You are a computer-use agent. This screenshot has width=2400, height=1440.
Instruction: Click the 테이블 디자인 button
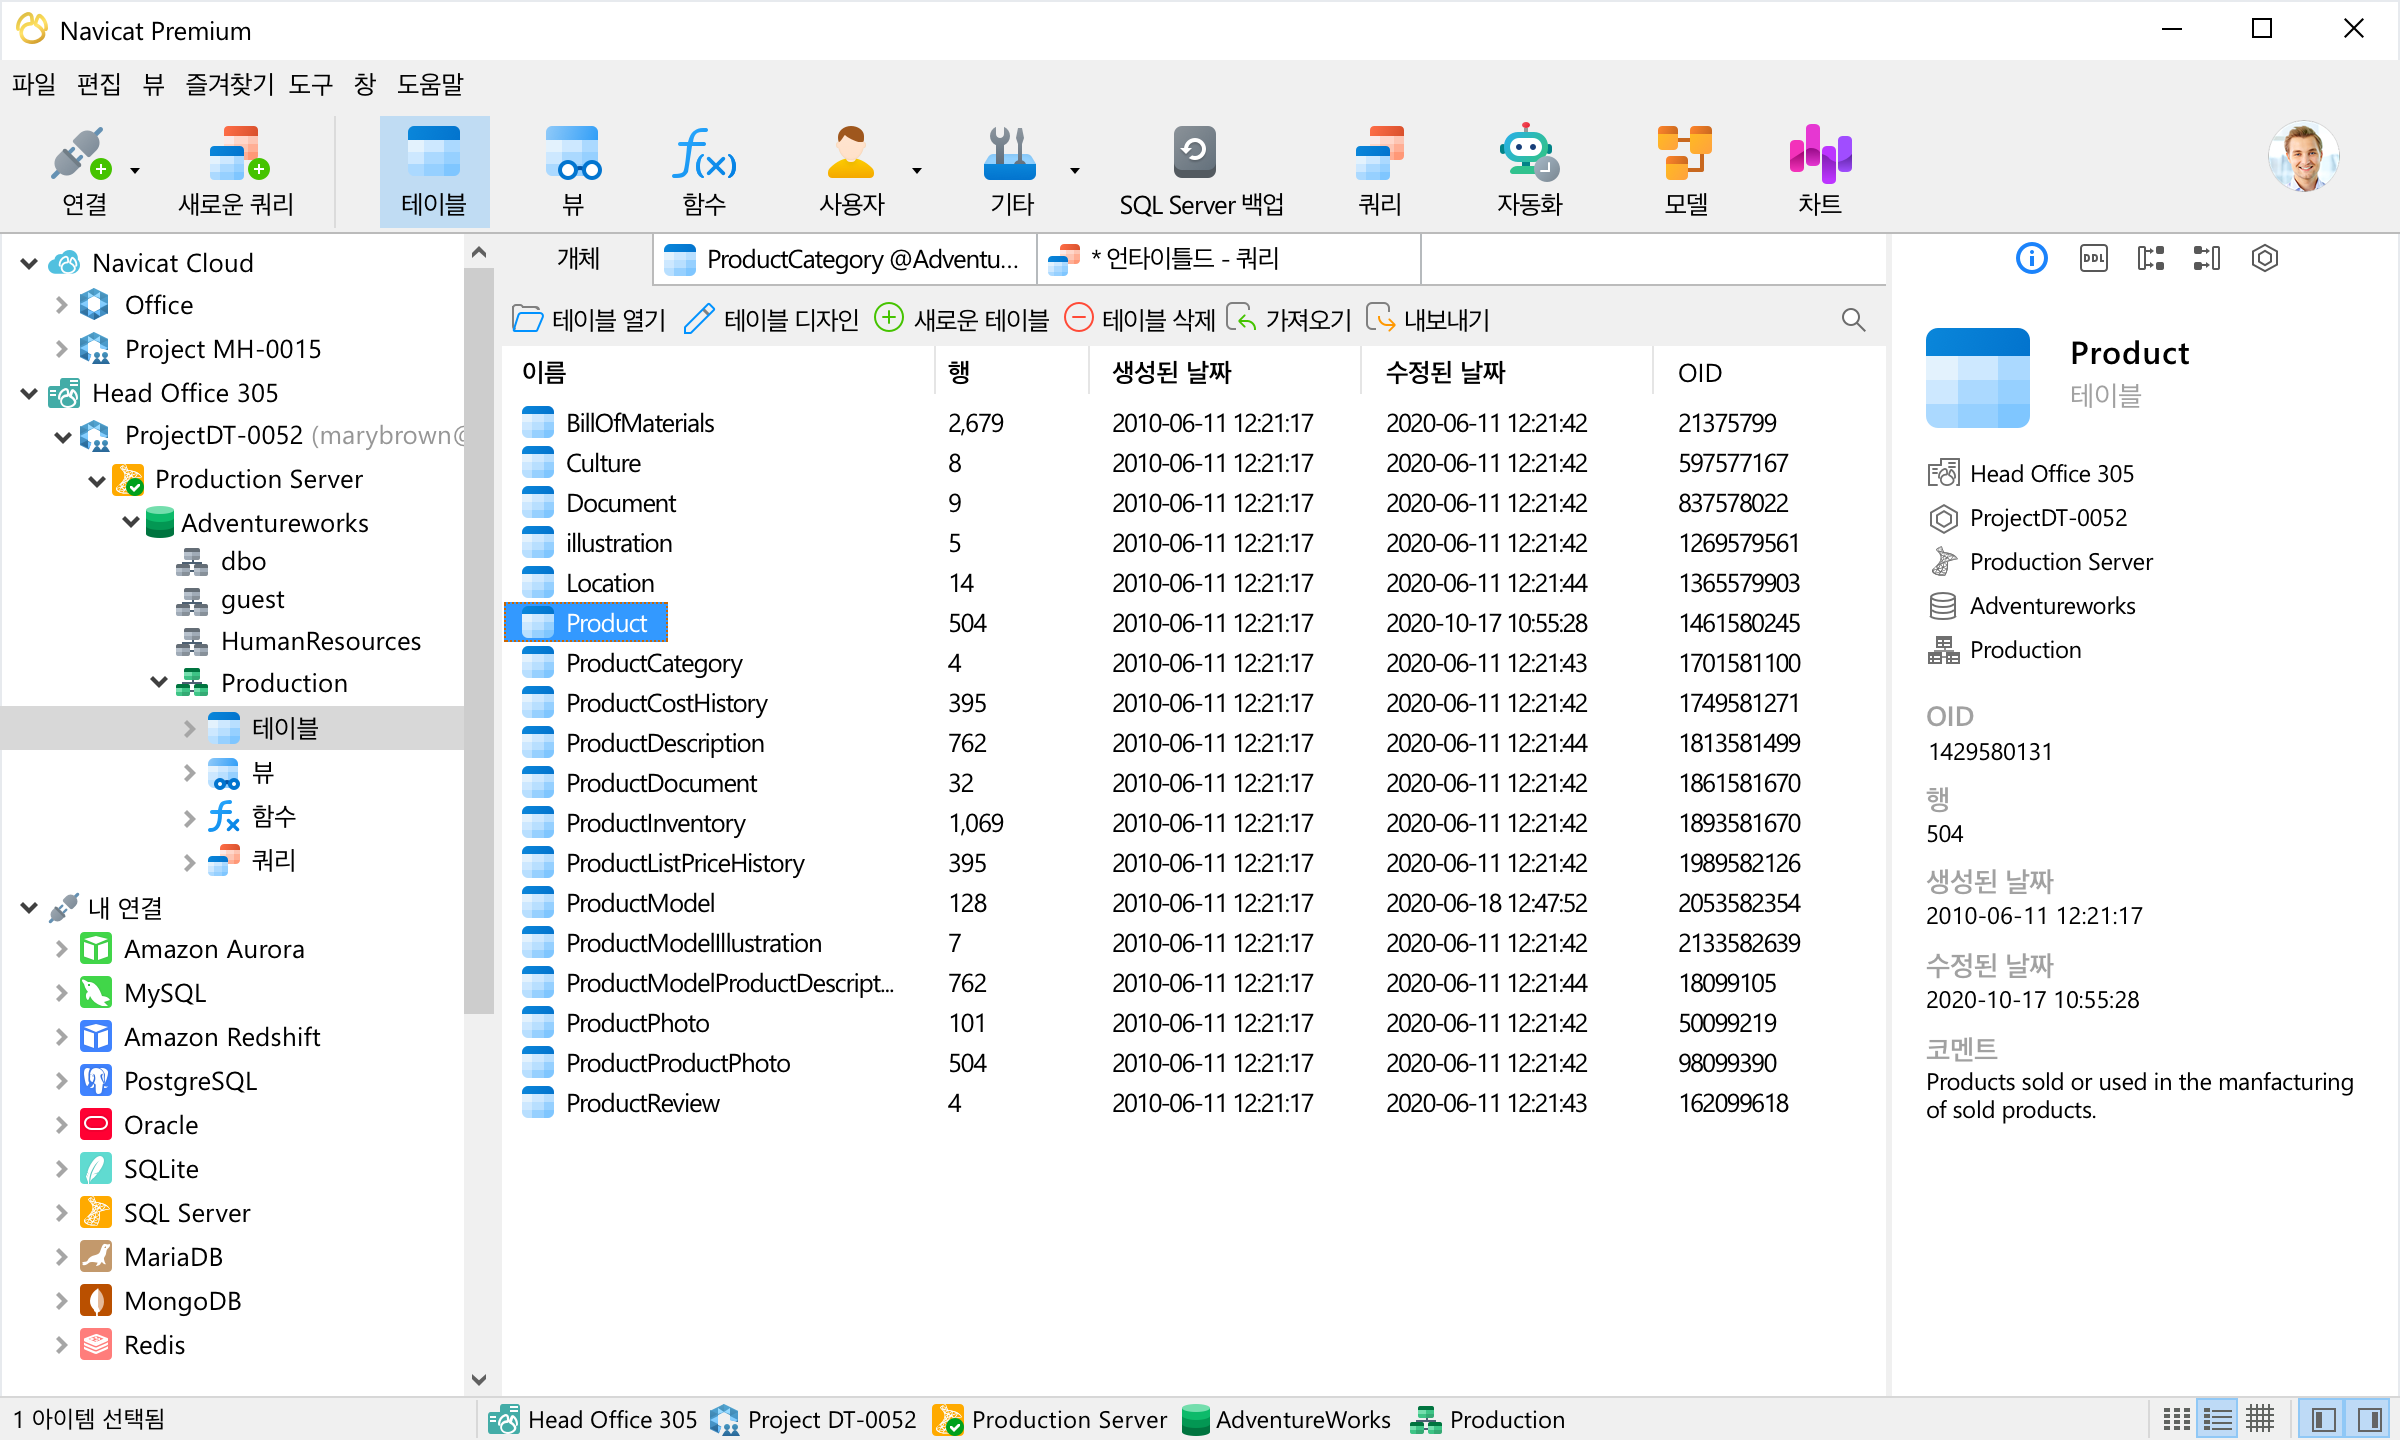pos(772,320)
